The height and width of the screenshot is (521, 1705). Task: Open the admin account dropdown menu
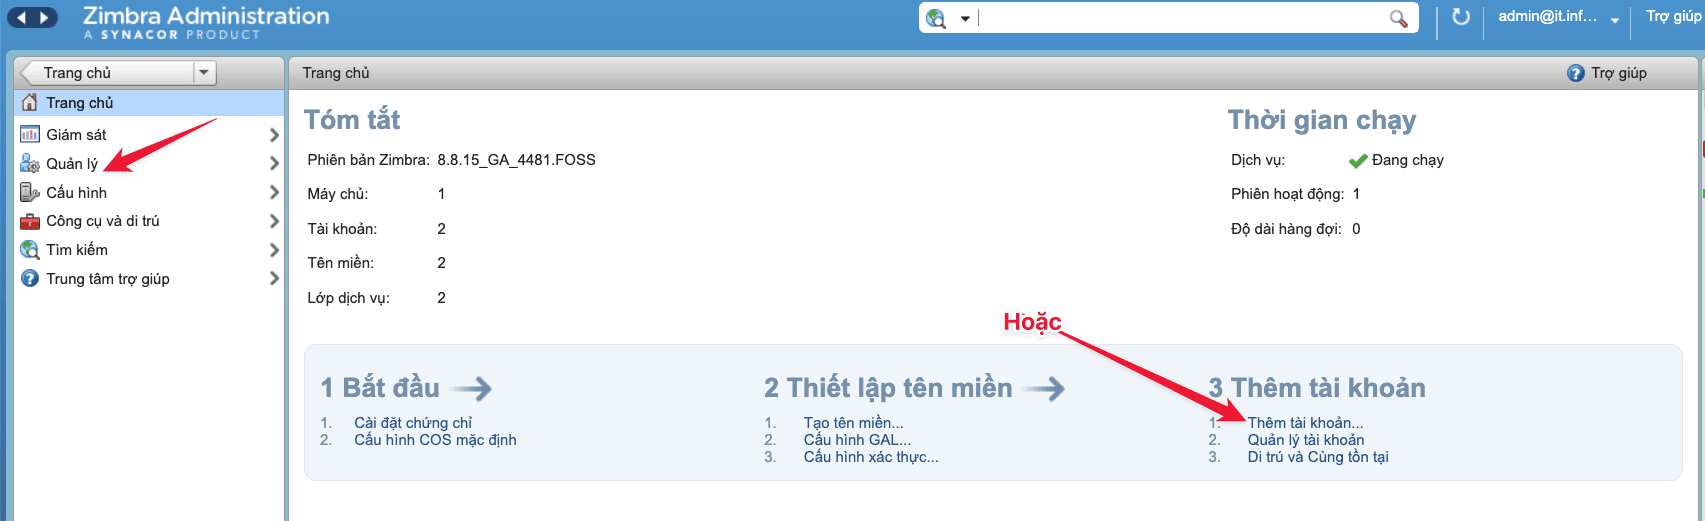(1614, 20)
